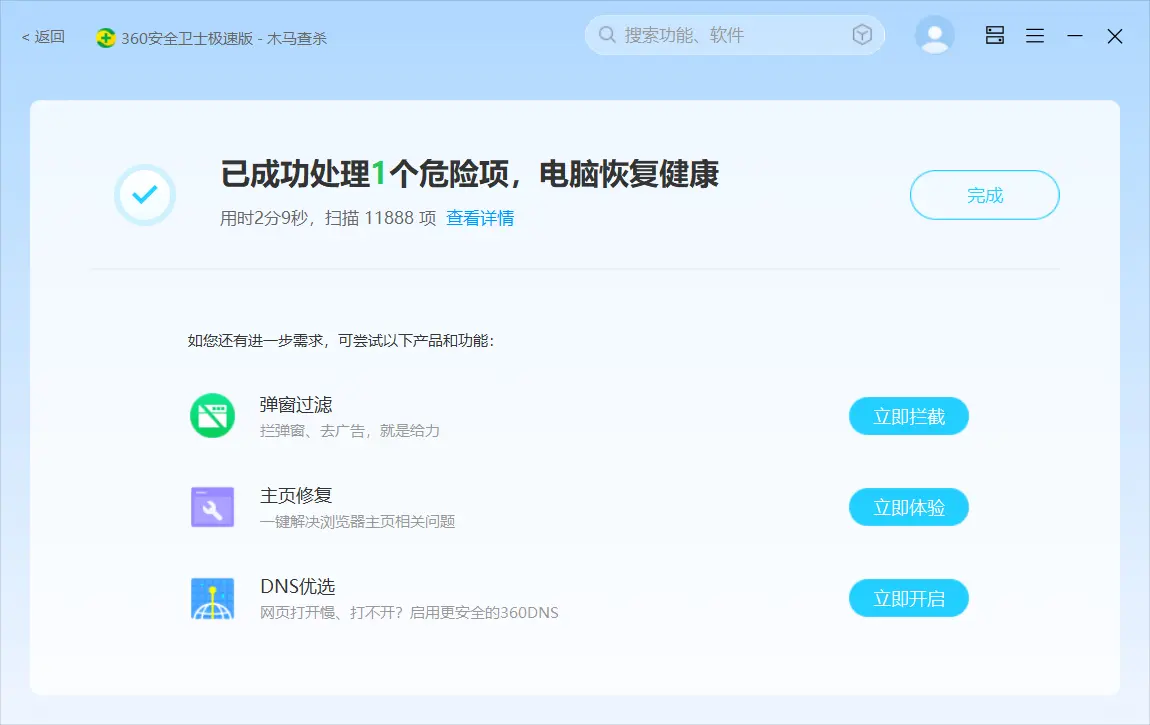Minimize the 360 window
Screen dimensions: 1150x725
point(1074,35)
